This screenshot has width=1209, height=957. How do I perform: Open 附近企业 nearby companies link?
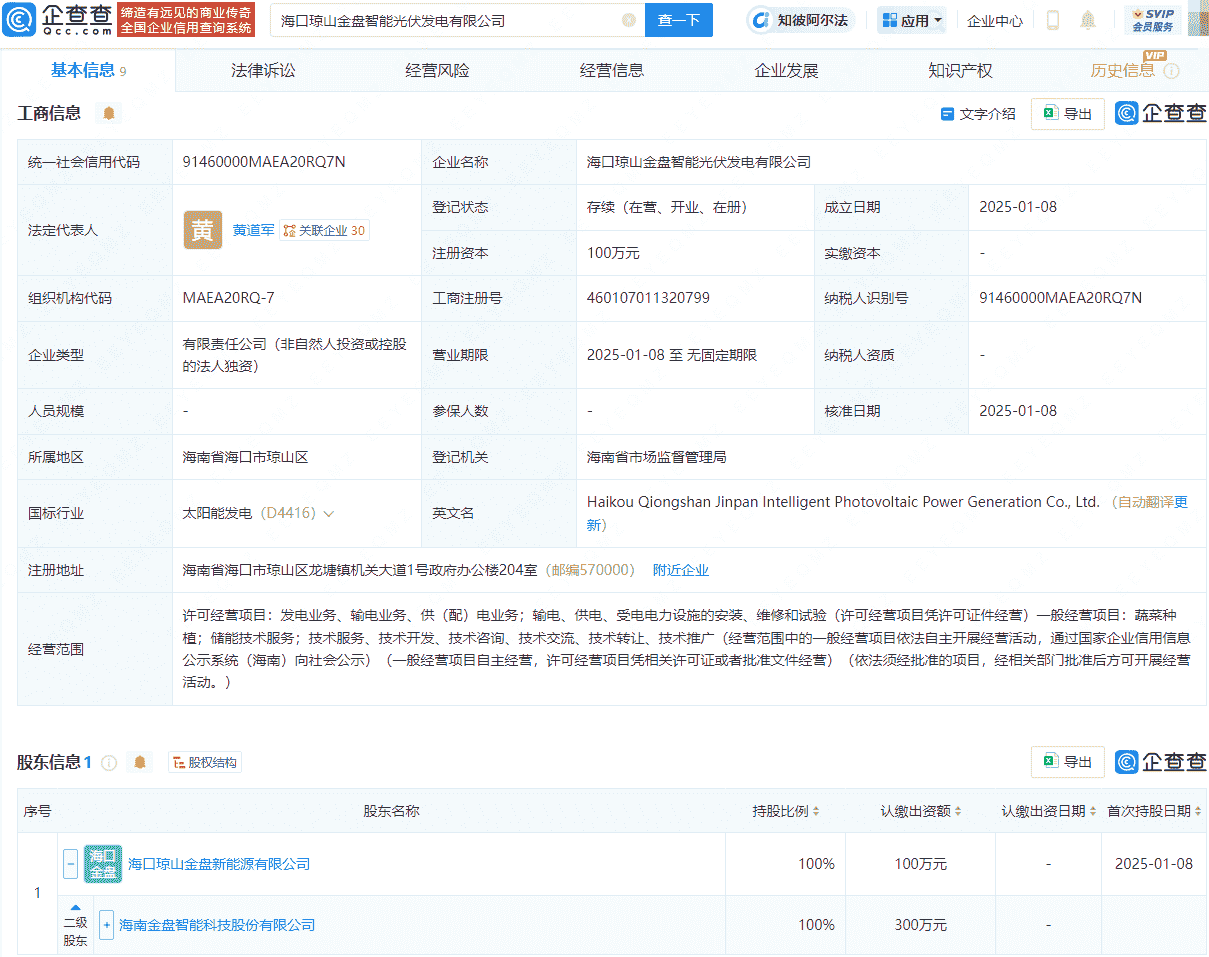(x=681, y=569)
